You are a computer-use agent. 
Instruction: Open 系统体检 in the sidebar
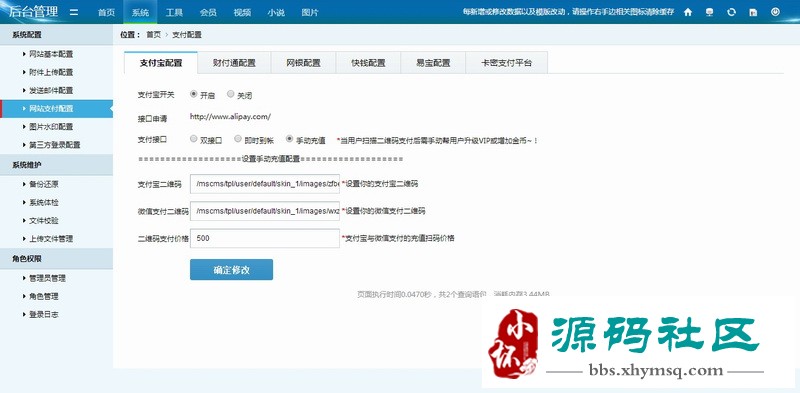(x=44, y=202)
